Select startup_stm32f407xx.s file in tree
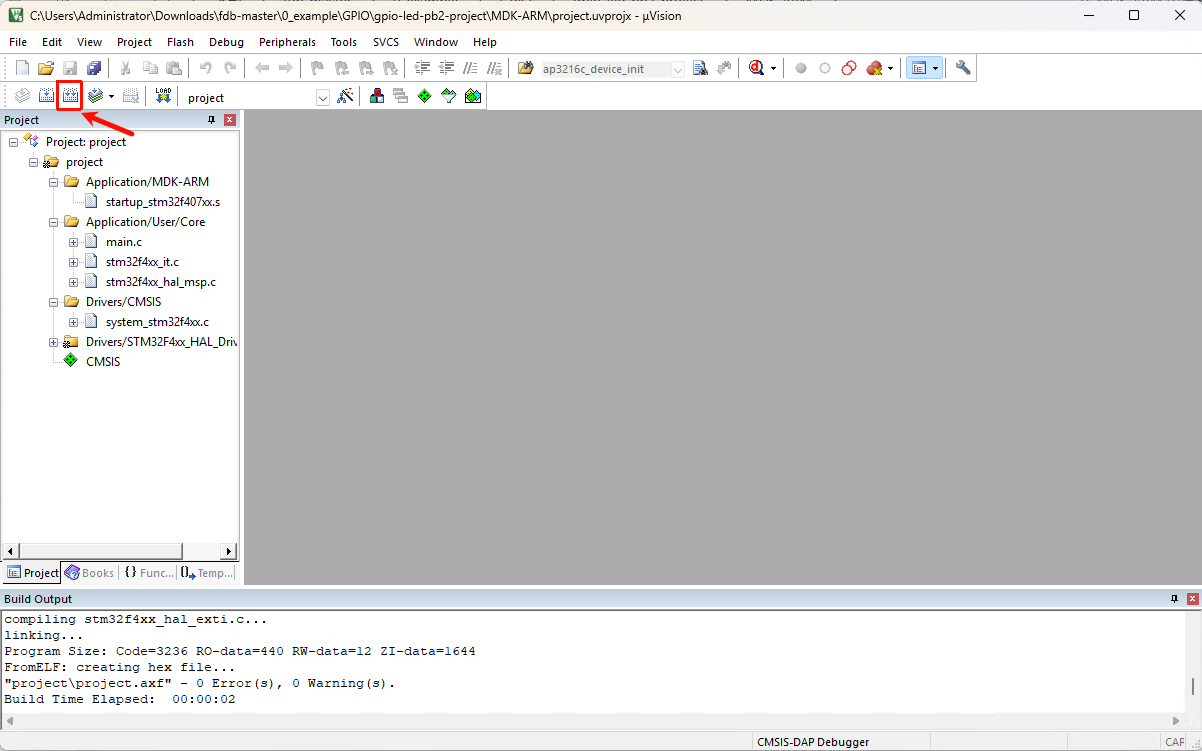This screenshot has height=751, width=1202. pyautogui.click(x=162, y=202)
